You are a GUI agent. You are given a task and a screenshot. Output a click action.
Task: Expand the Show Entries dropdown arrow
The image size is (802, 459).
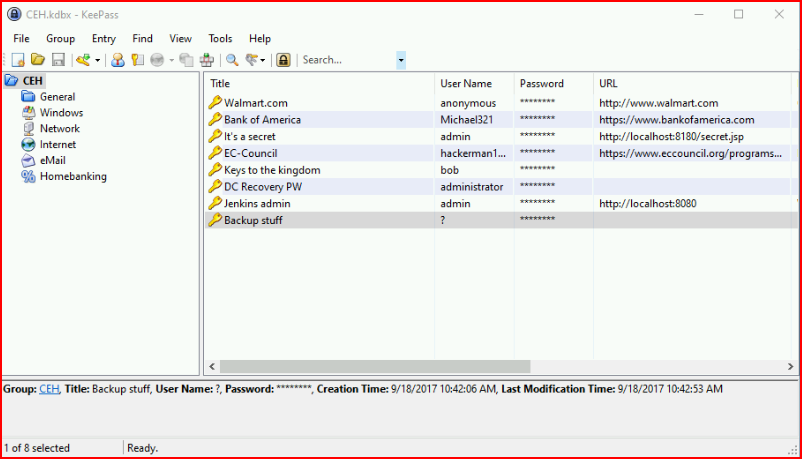(x=263, y=60)
